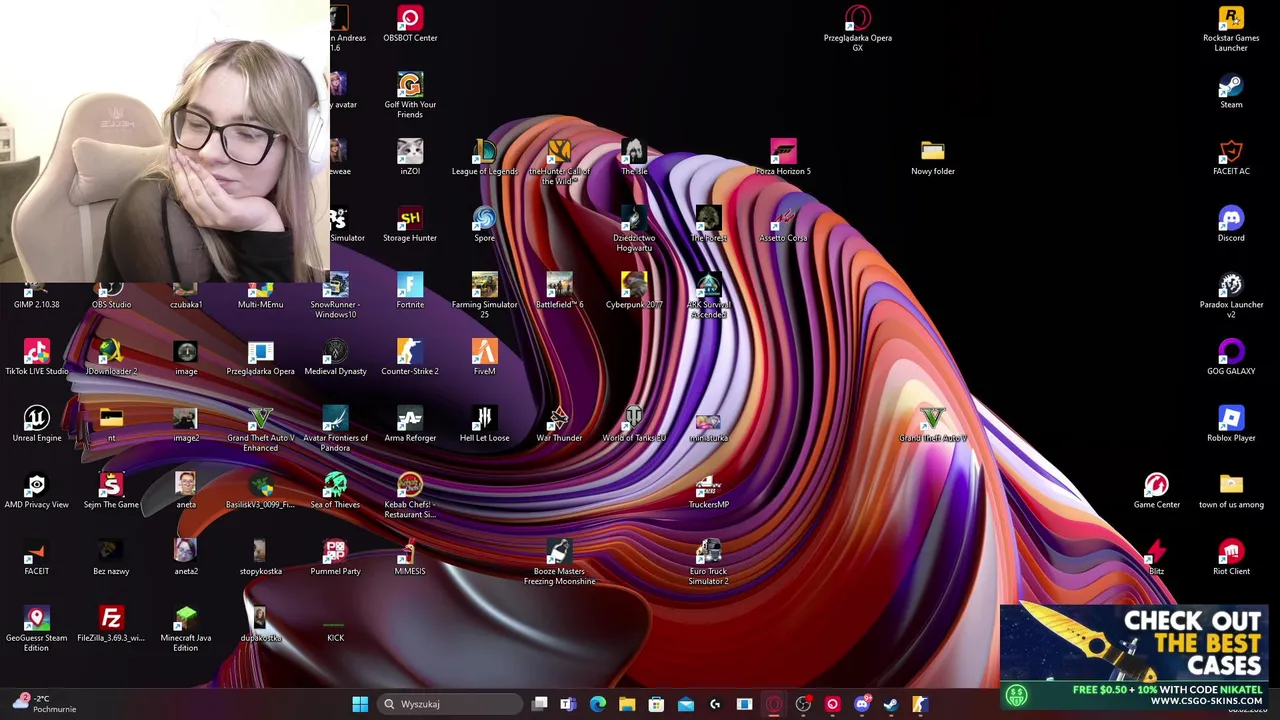Select the Spore desktop icon
Screen dimensions: 1280x720
(x=484, y=225)
